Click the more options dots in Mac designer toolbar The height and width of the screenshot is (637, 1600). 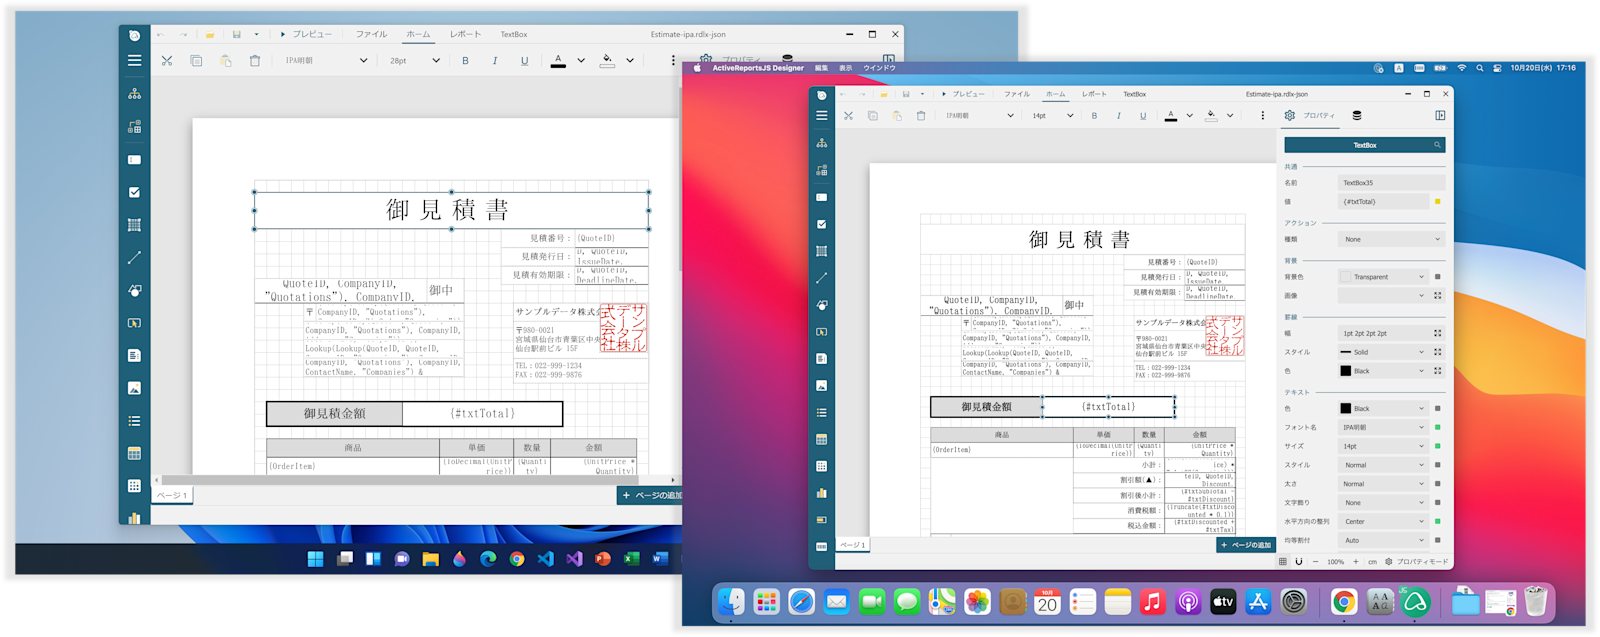point(1262,116)
